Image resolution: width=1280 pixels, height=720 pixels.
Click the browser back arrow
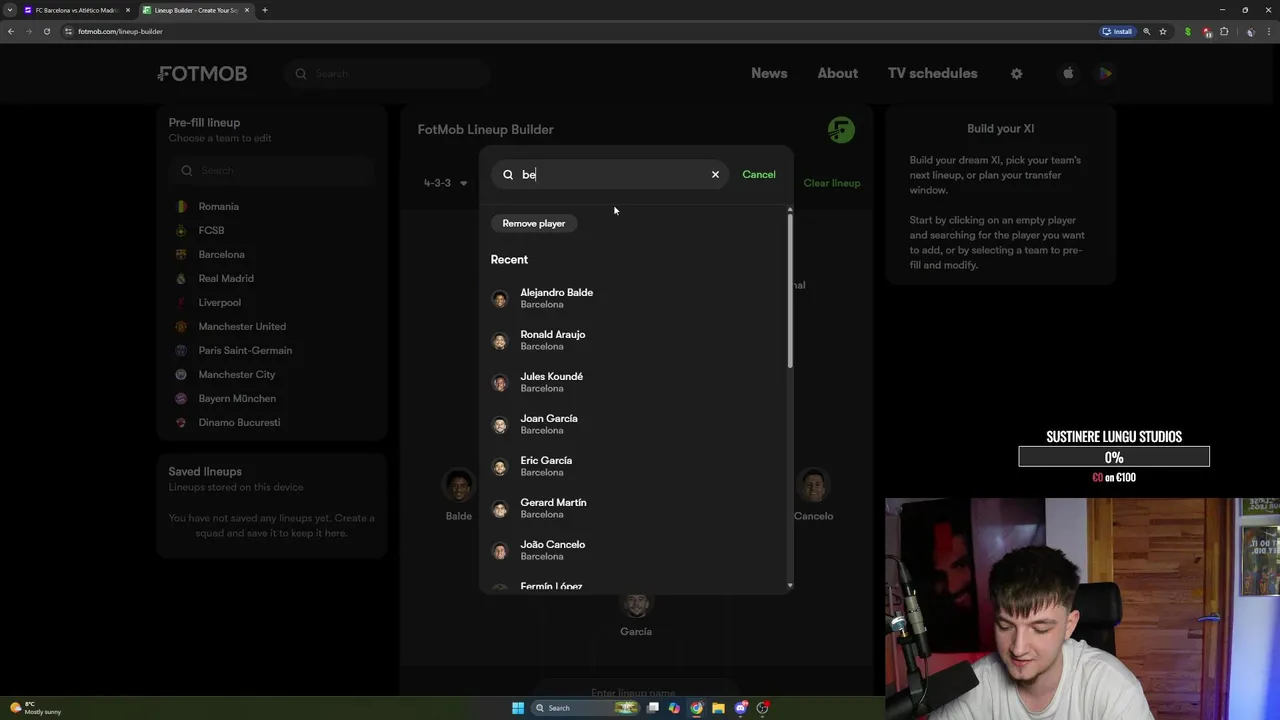pyautogui.click(x=11, y=31)
